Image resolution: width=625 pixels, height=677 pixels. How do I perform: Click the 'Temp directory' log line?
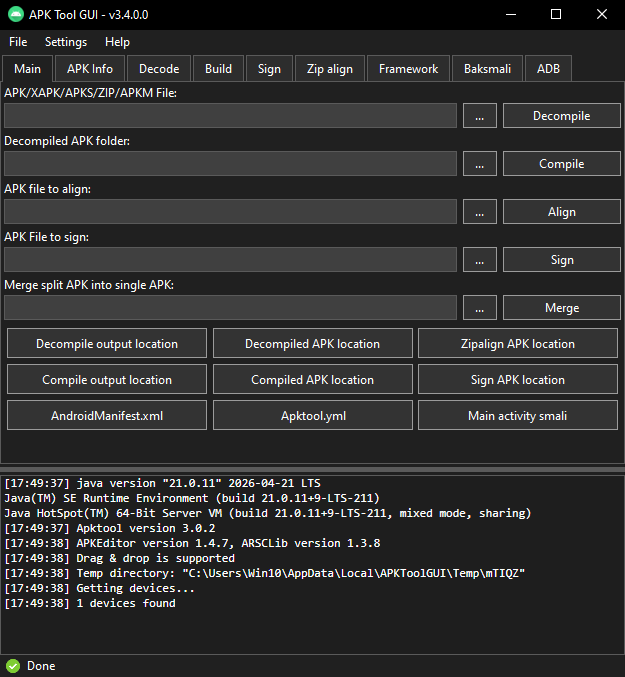(x=265, y=573)
